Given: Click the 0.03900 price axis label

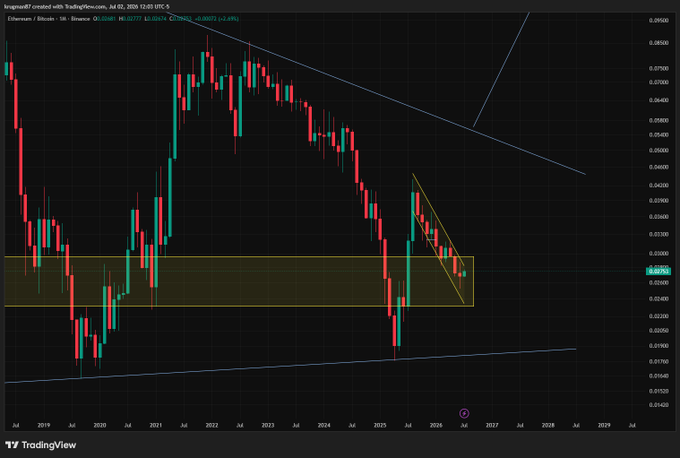Looking at the screenshot, I should pos(658,200).
